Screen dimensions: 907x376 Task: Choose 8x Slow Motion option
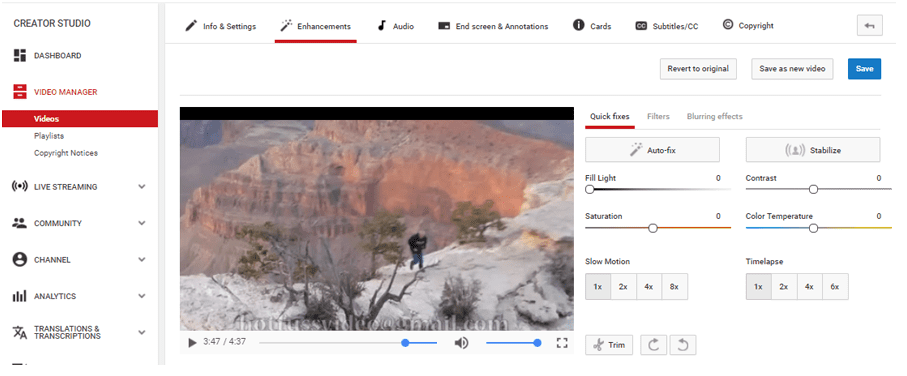[x=674, y=286]
